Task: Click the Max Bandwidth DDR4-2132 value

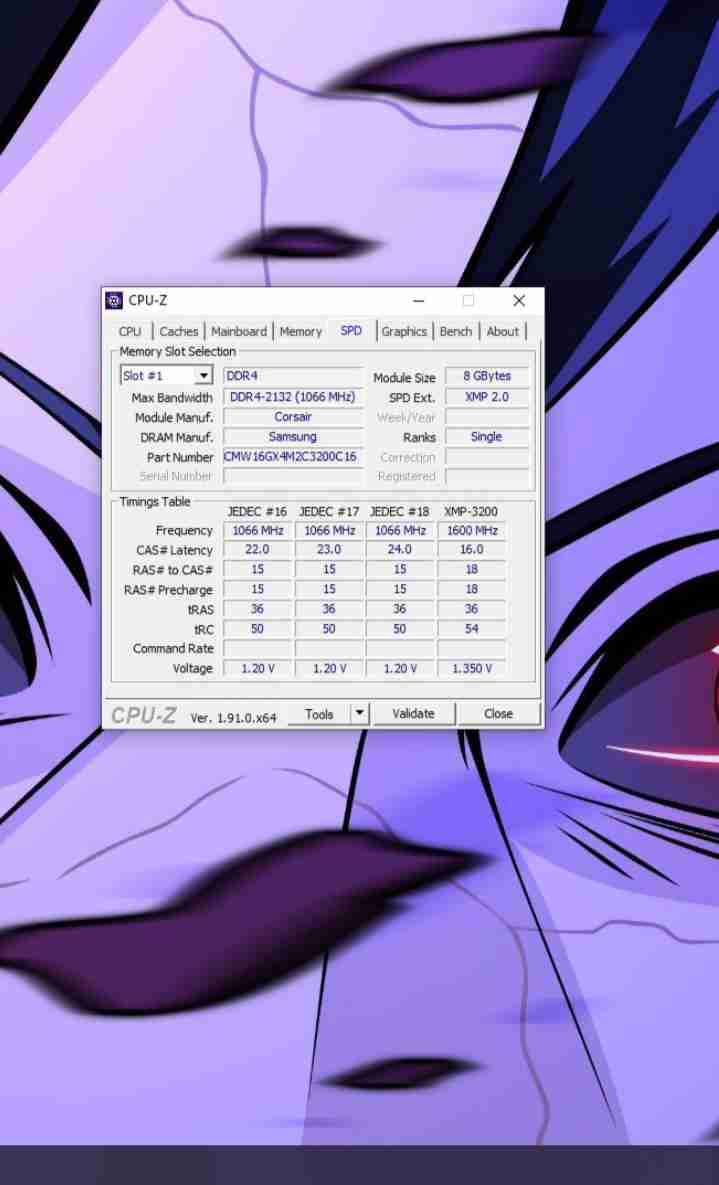Action: tap(293, 397)
